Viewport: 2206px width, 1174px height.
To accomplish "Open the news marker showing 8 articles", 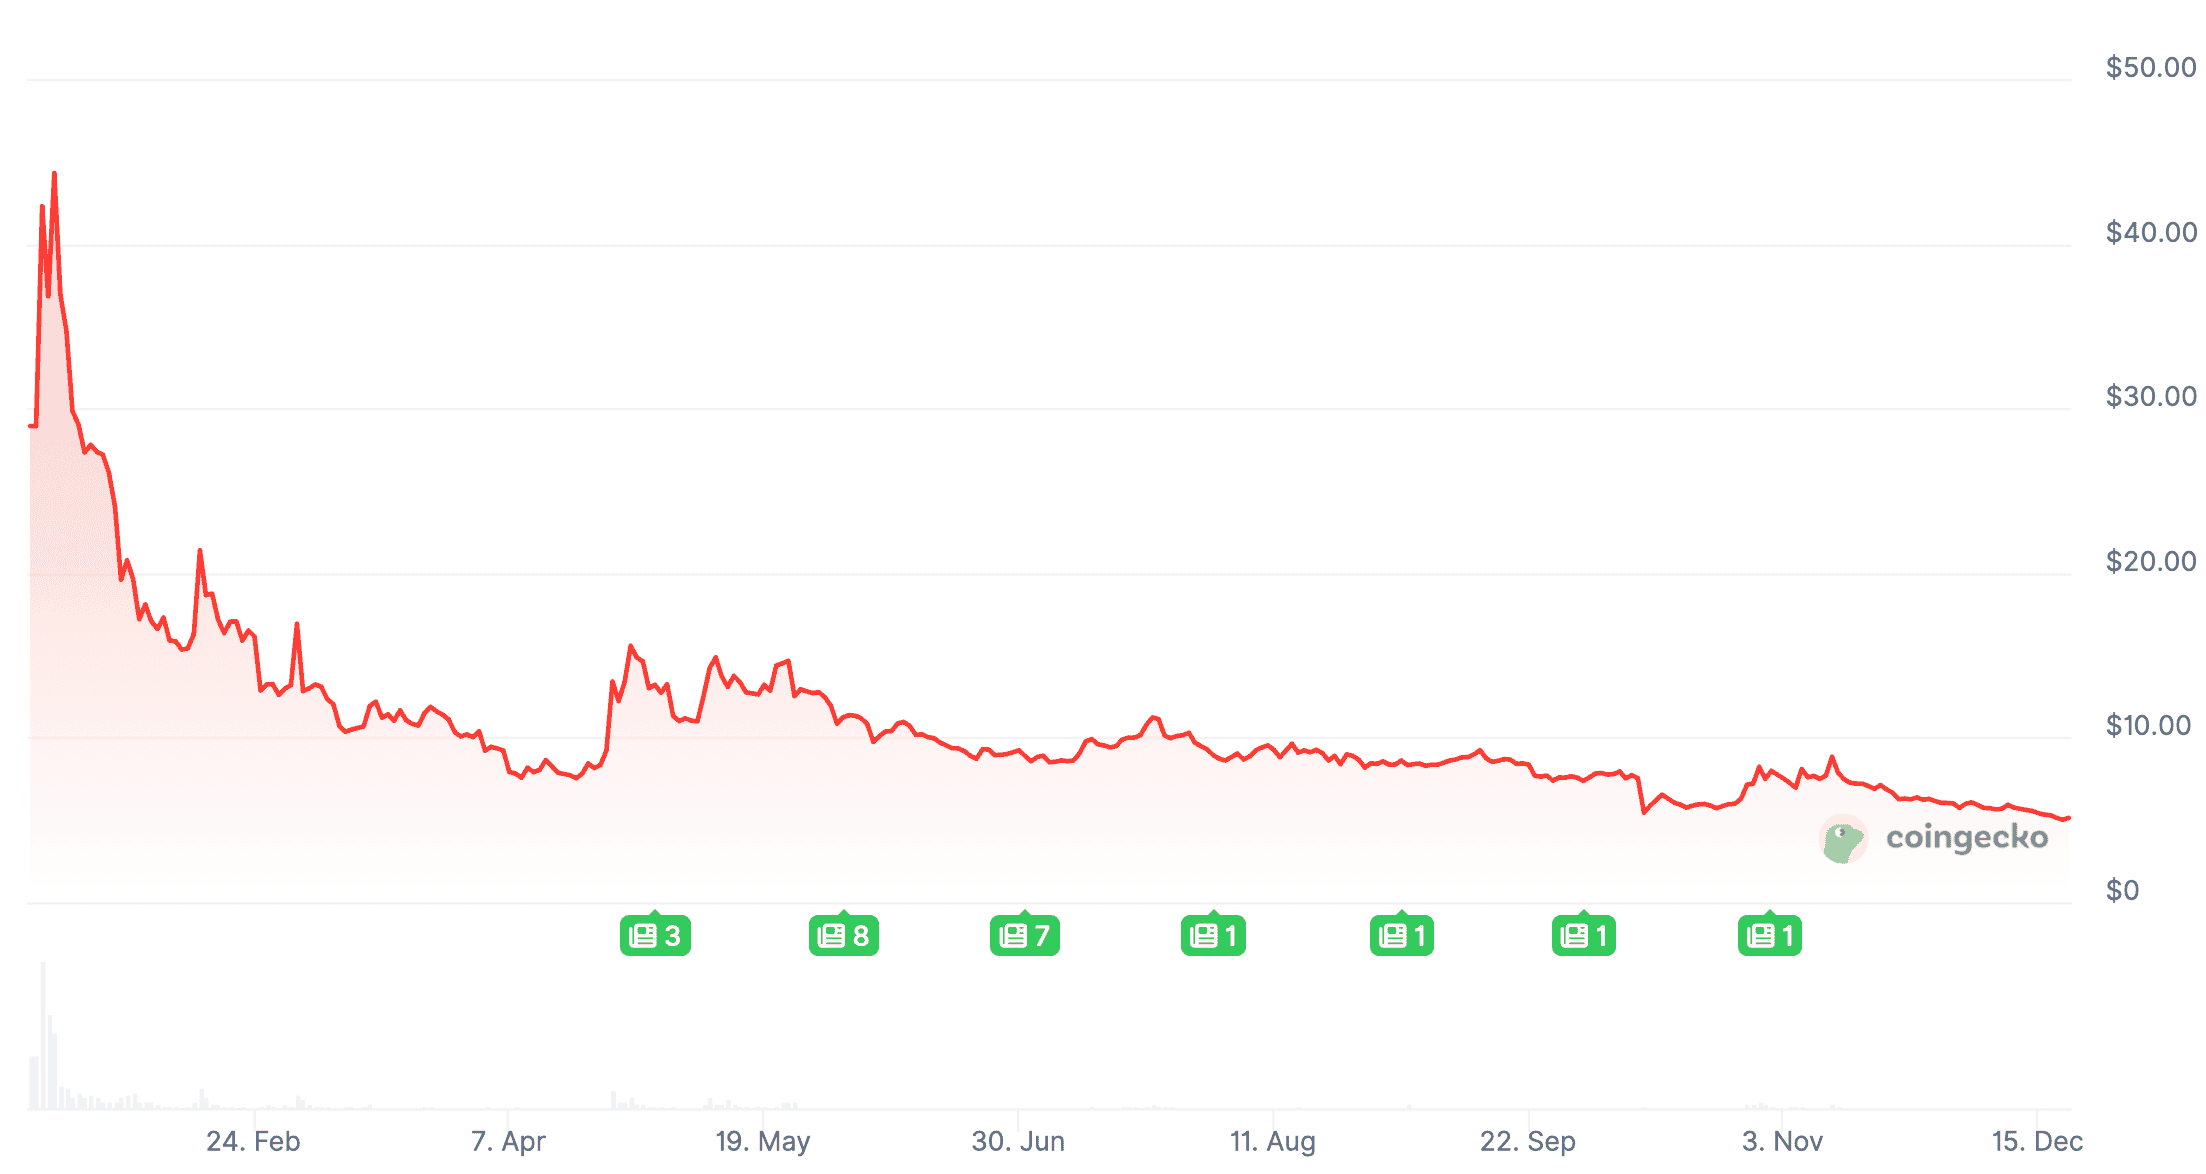I will point(844,936).
